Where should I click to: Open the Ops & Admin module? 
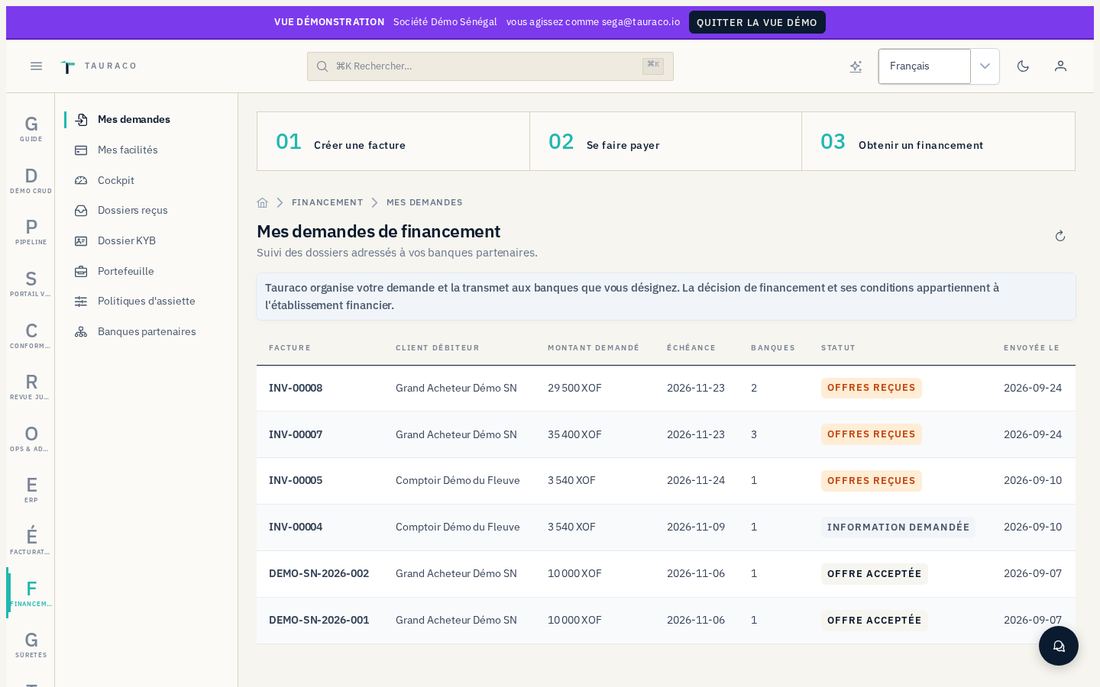[x=31, y=439]
